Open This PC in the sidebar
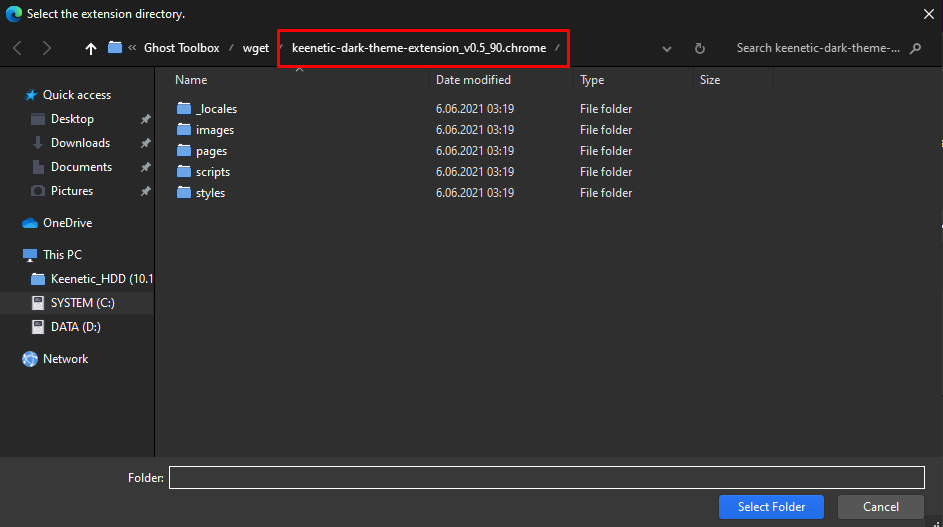The width and height of the screenshot is (943, 527). 62,255
